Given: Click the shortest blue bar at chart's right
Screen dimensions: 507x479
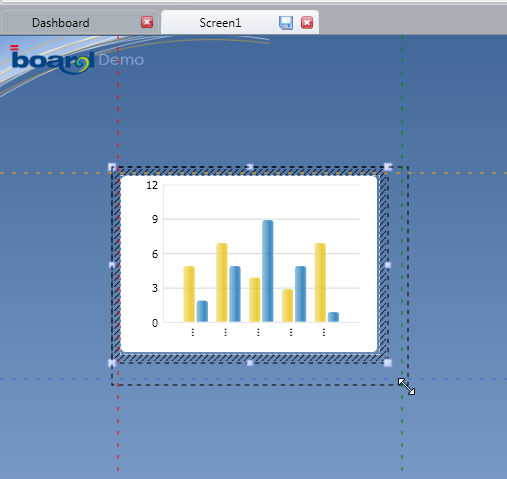Looking at the screenshot, I should click(x=333, y=317).
